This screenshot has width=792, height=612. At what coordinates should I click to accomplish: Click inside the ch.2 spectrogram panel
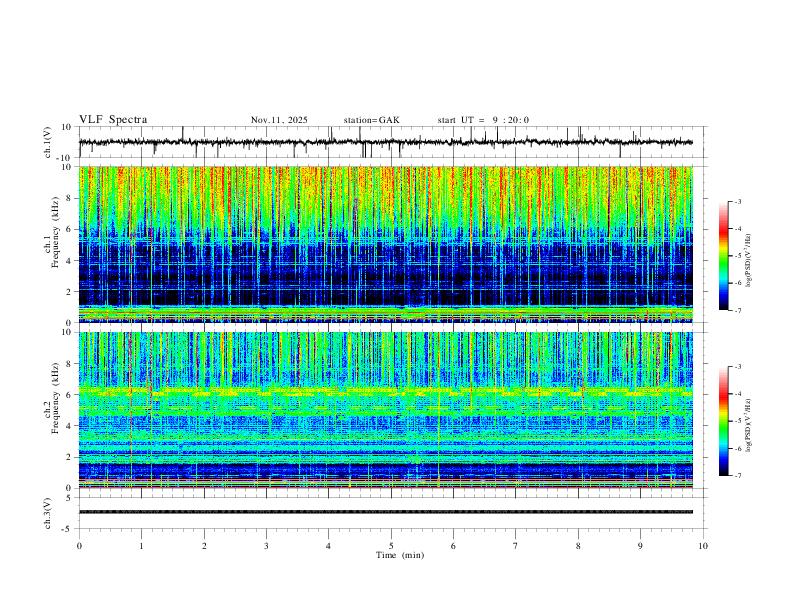[x=385, y=410]
